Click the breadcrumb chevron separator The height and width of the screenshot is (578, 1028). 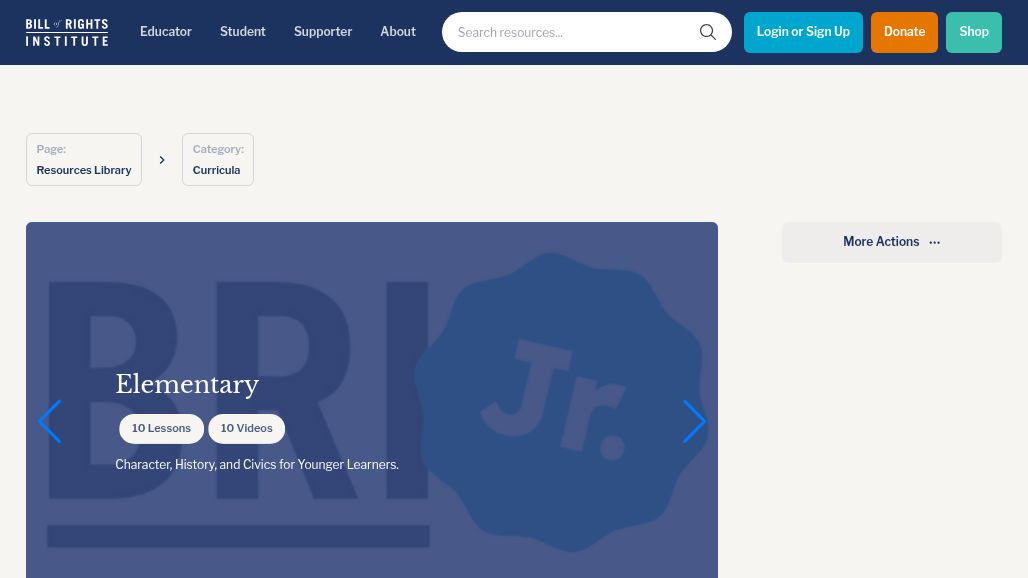coord(162,159)
